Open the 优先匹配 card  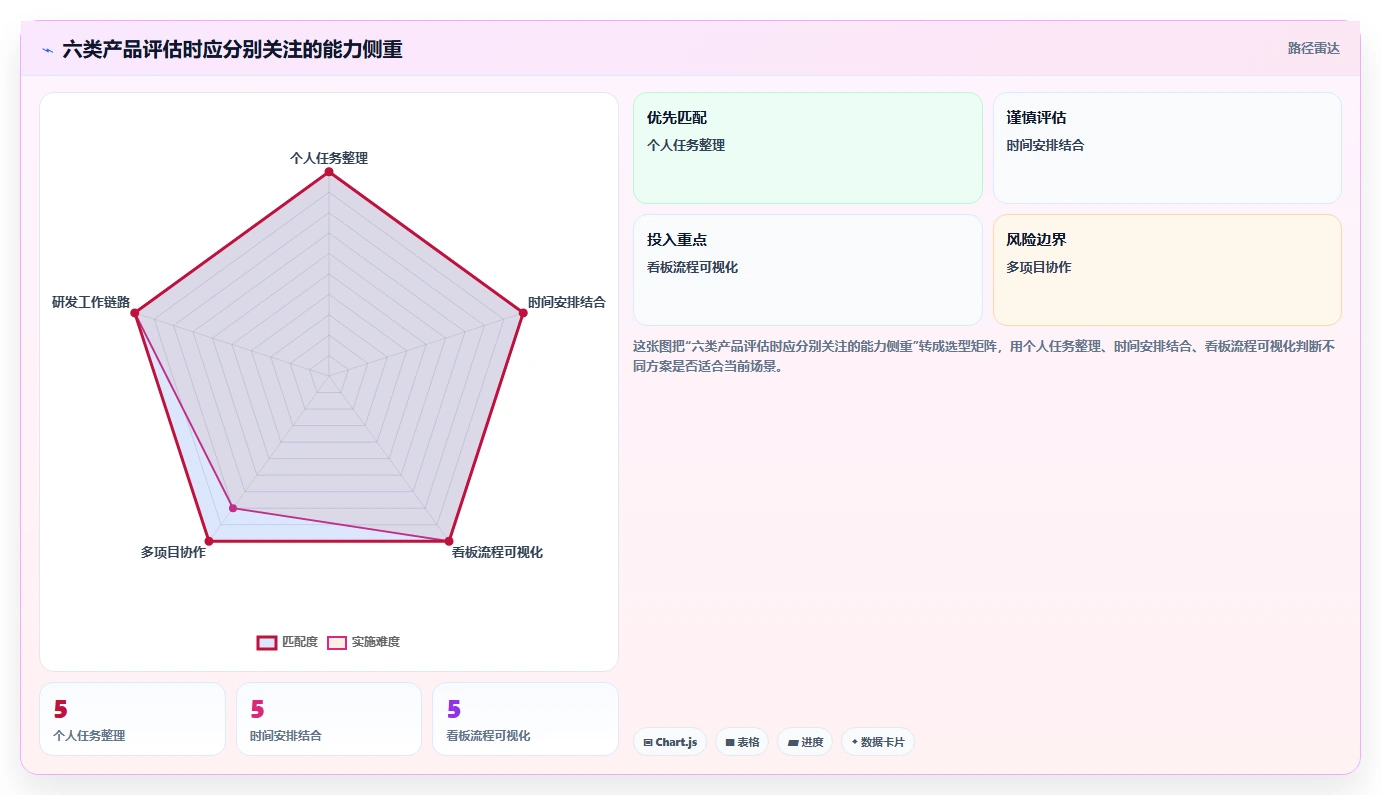(x=808, y=148)
